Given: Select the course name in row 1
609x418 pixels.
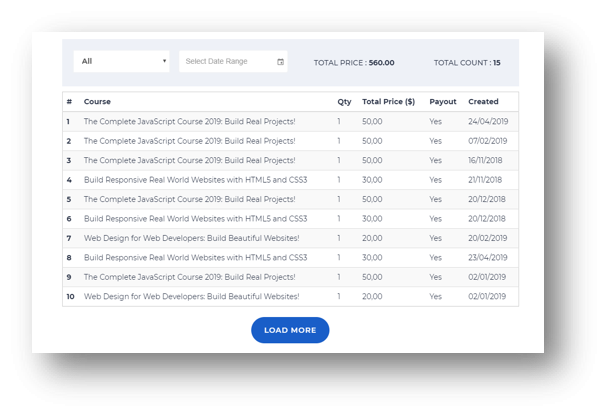Looking at the screenshot, I should click(x=189, y=122).
